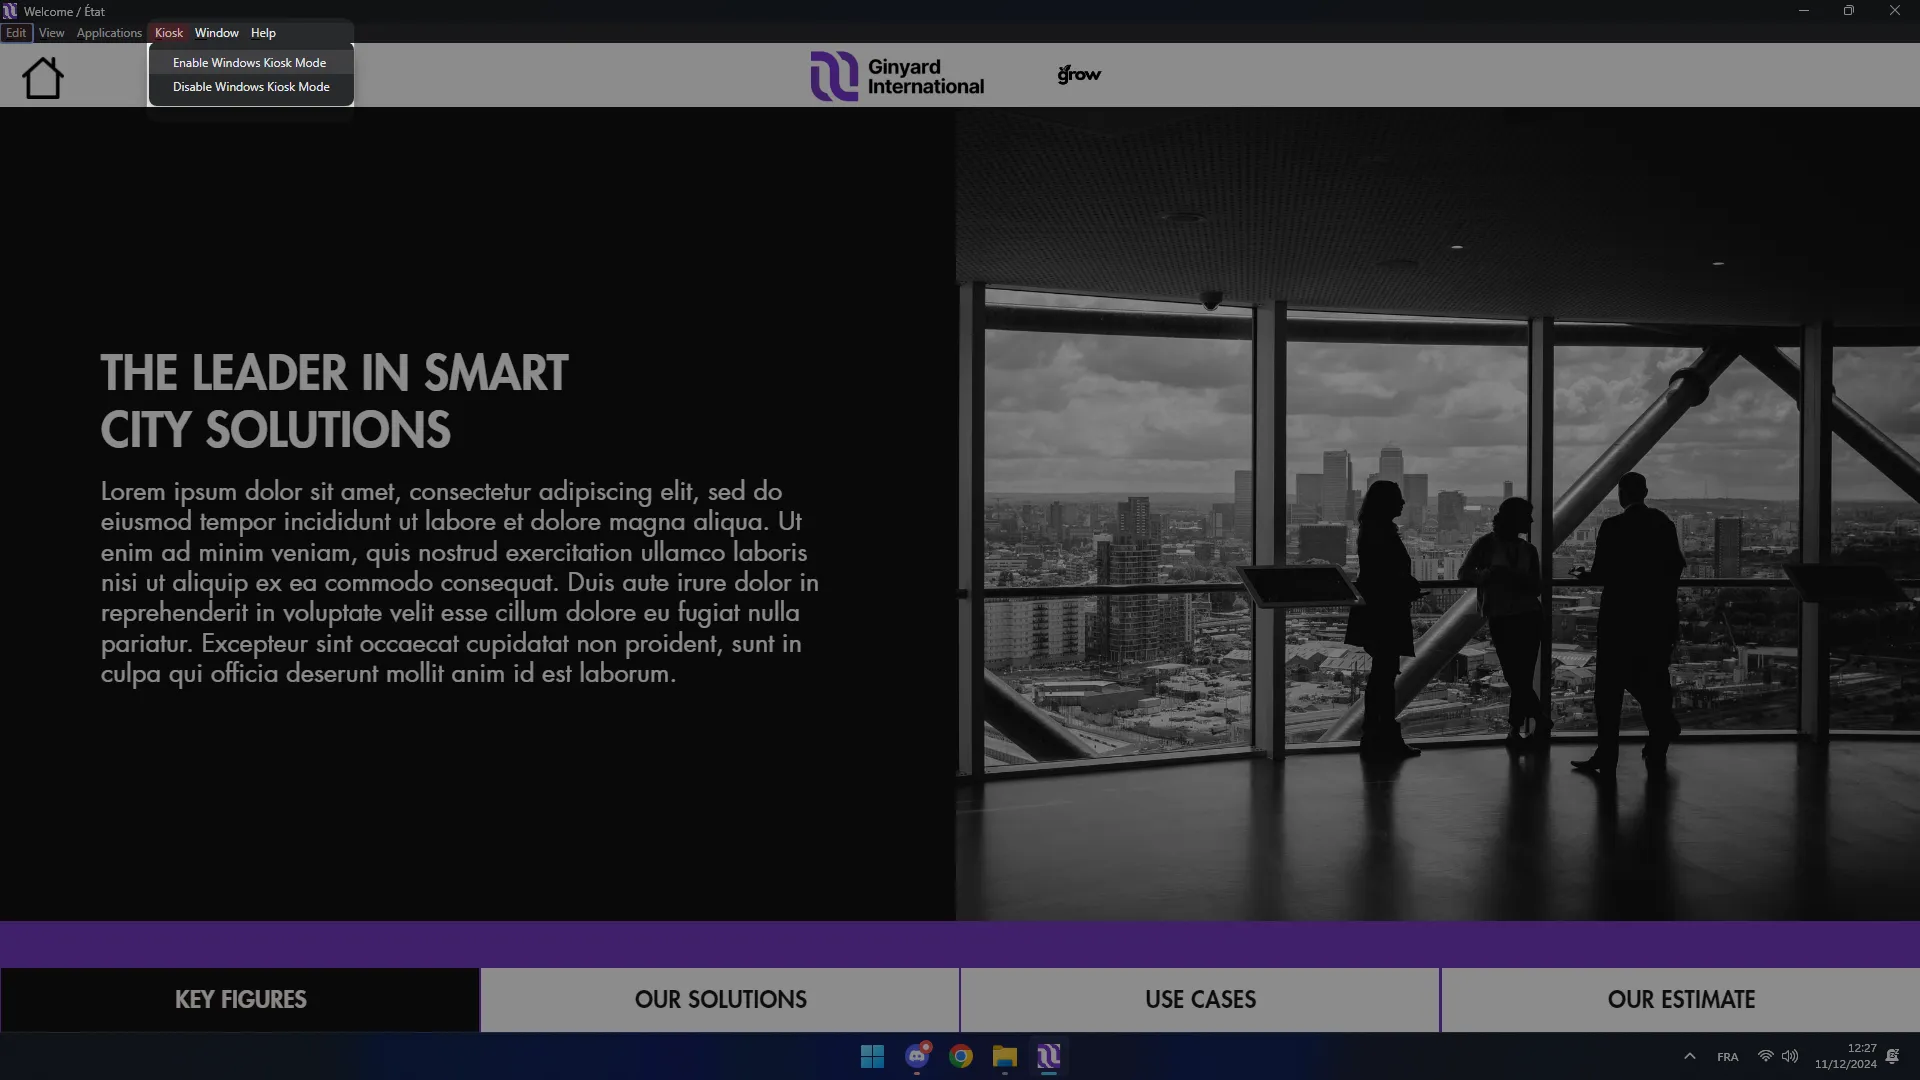Open File Explorer from taskbar
The height and width of the screenshot is (1080, 1920).
coord(1005,1057)
